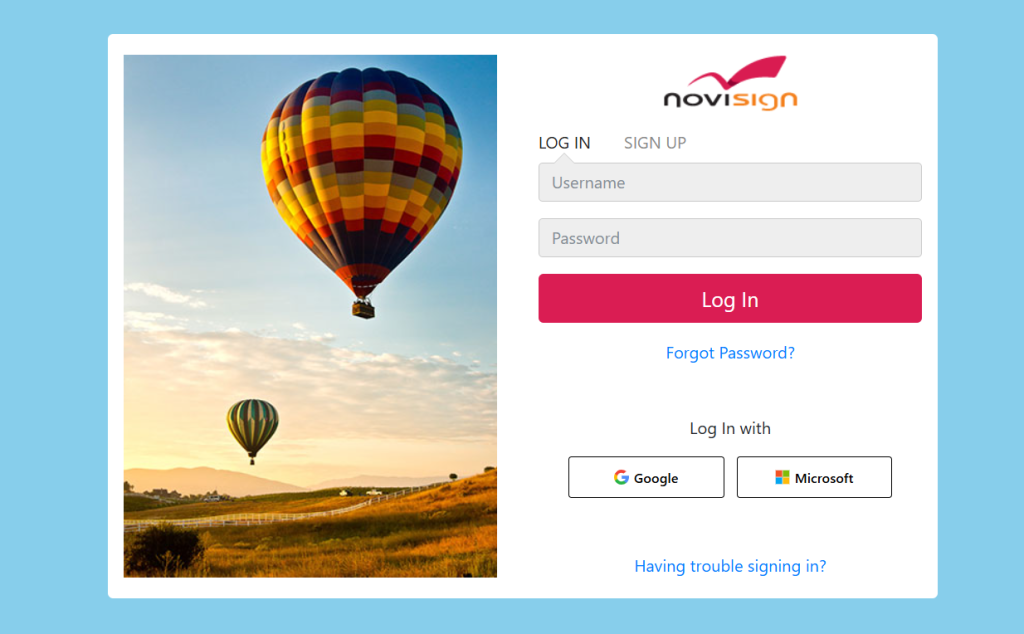Switch to the LOG IN tab
1024x634 pixels.
pos(564,143)
